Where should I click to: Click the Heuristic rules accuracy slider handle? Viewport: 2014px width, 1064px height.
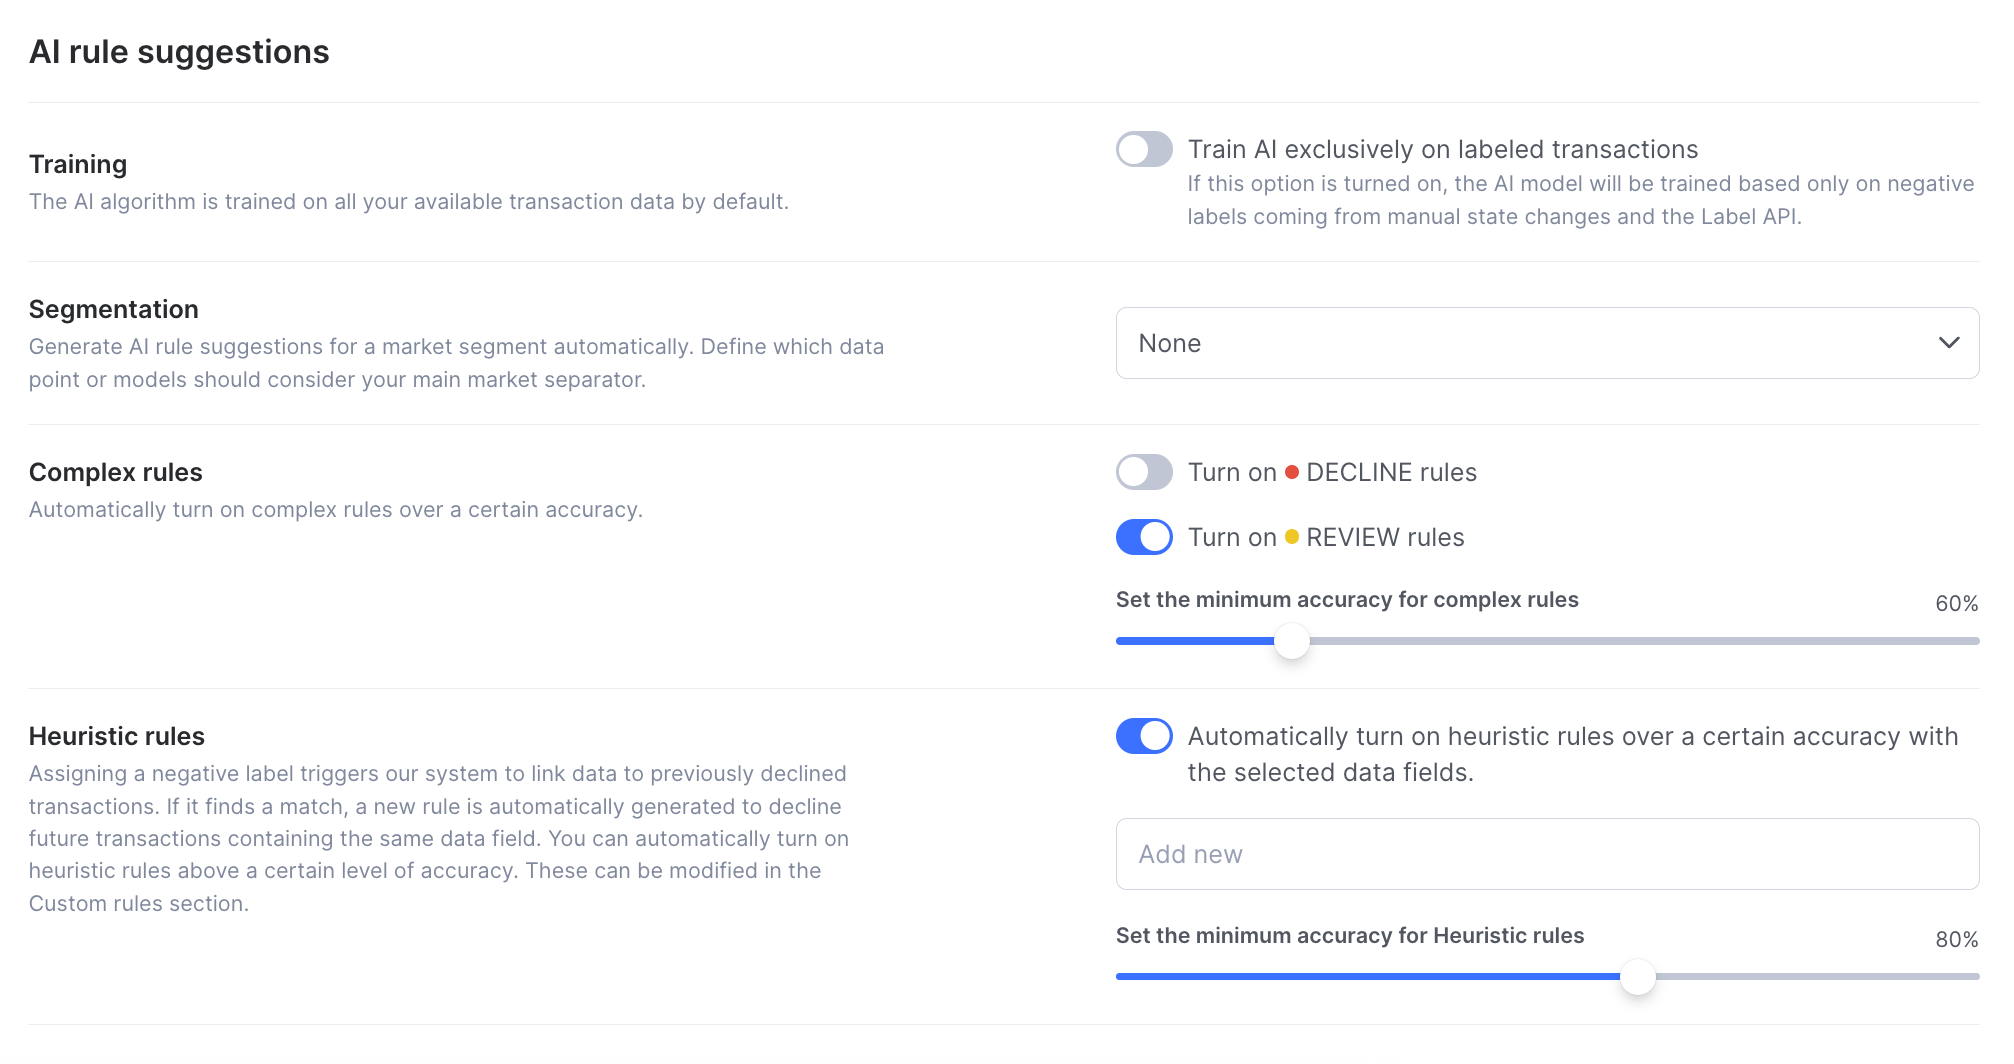1637,977
